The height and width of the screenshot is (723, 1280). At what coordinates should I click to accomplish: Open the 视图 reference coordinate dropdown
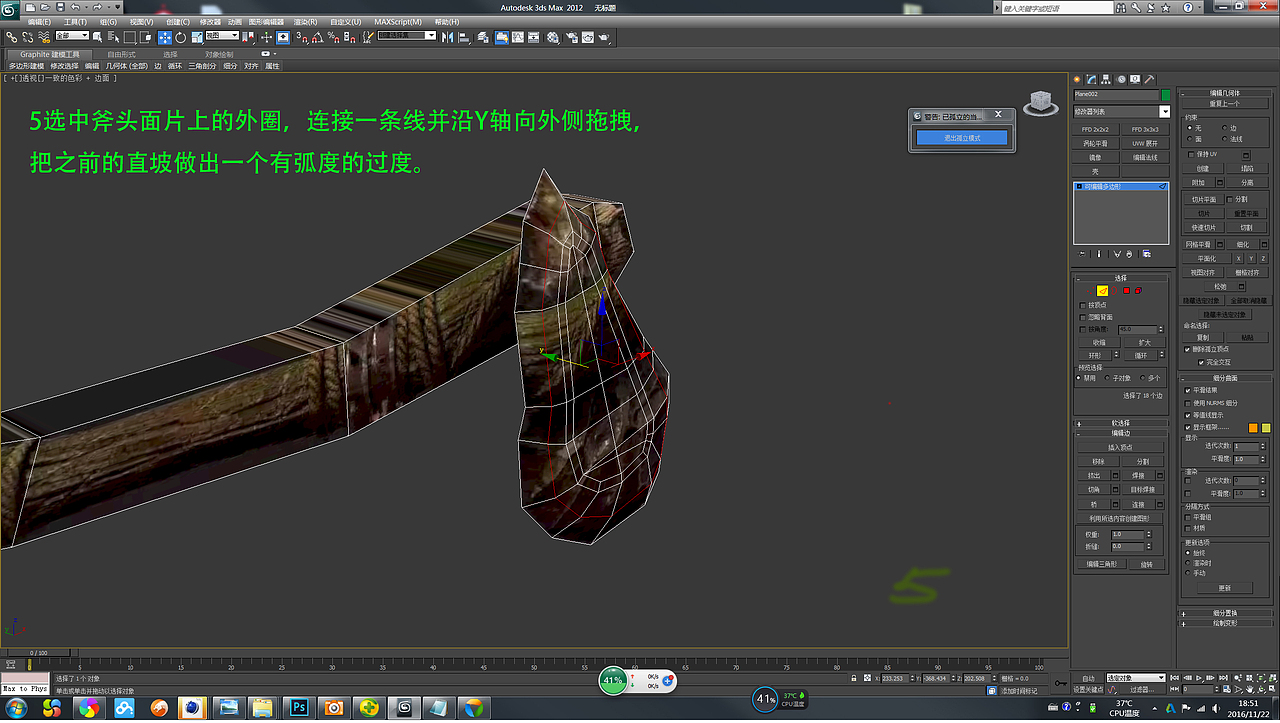(221, 36)
